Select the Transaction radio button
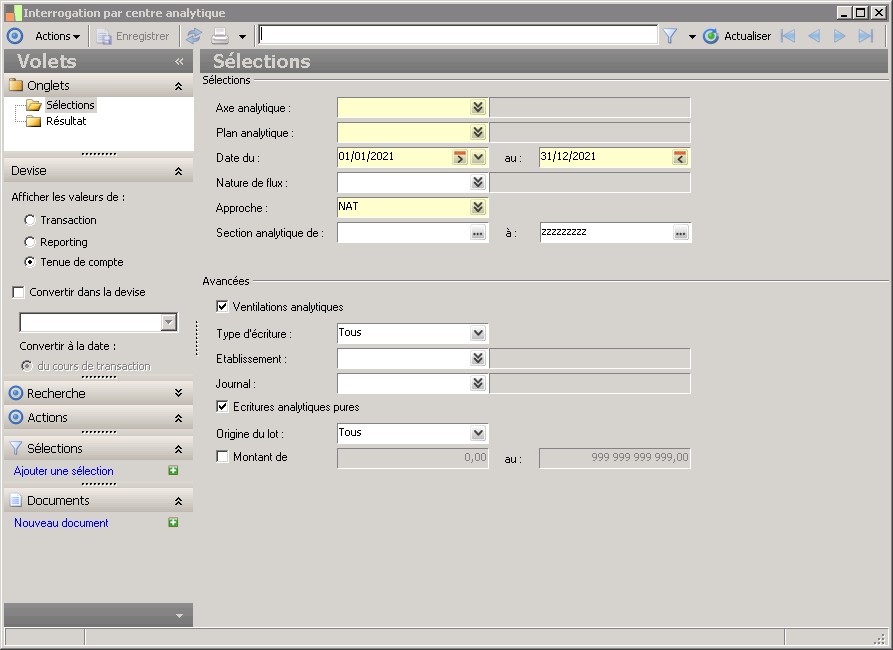893x650 pixels. pos(30,220)
